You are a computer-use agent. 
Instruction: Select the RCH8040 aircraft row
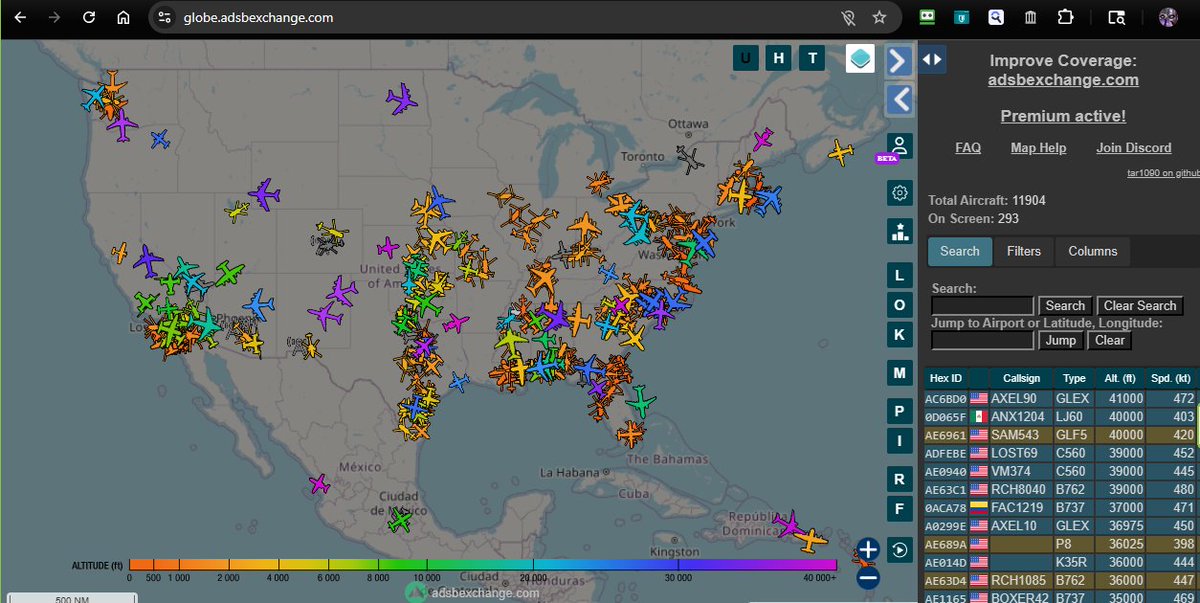[1061, 490]
